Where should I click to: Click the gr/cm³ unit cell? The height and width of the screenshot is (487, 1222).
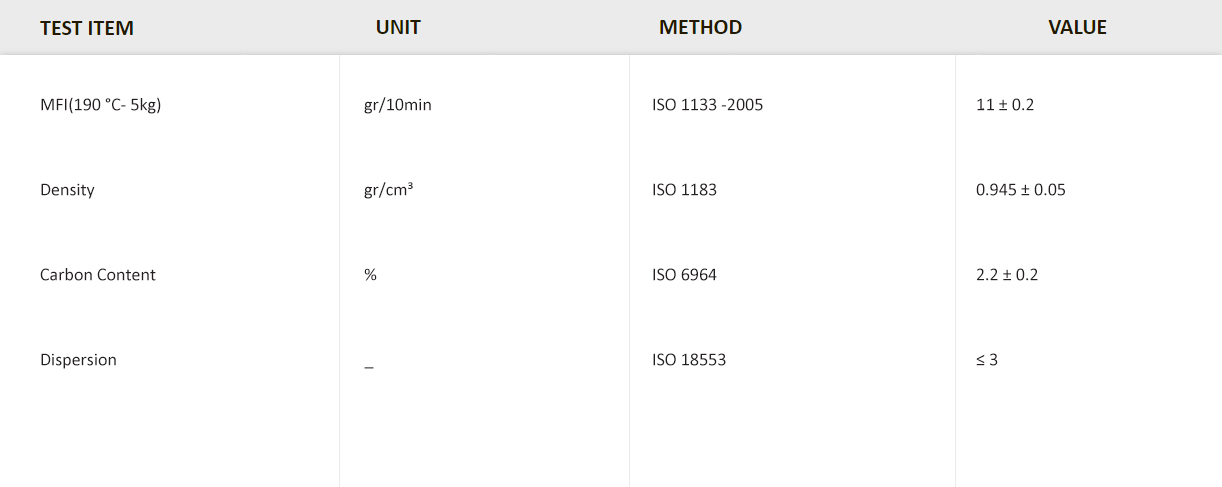tap(389, 189)
